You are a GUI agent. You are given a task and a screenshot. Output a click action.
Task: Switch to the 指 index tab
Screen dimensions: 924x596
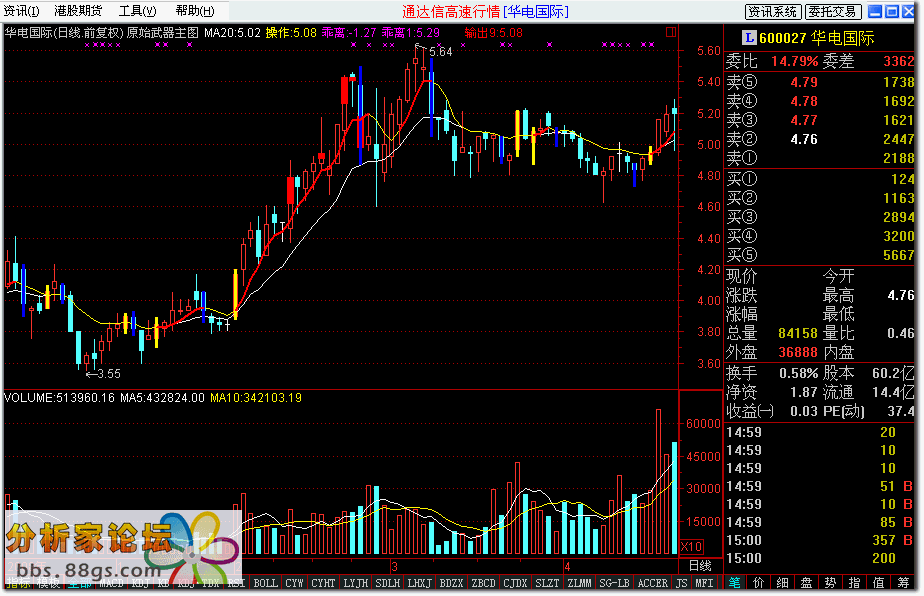(x=854, y=583)
